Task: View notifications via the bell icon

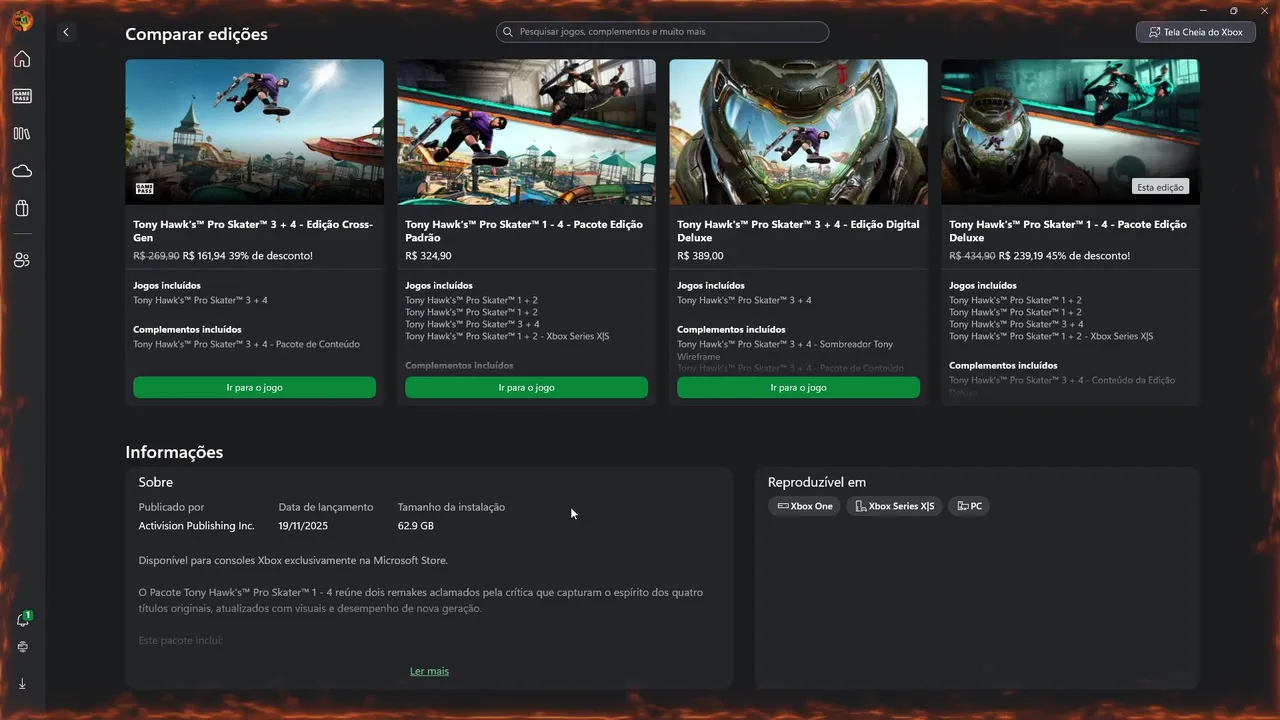Action: pos(22,620)
